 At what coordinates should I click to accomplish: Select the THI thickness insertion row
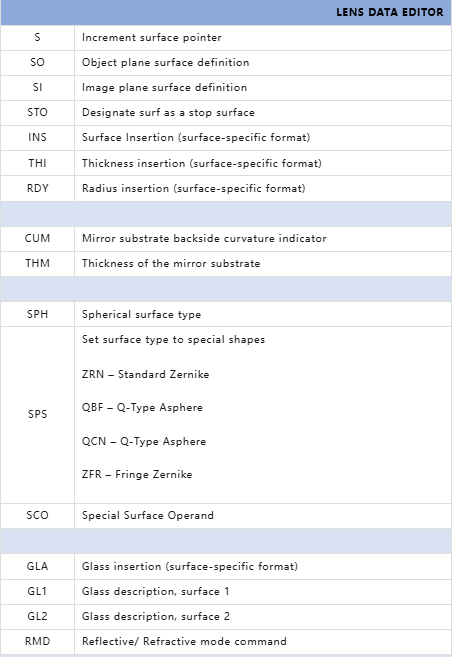point(226,163)
